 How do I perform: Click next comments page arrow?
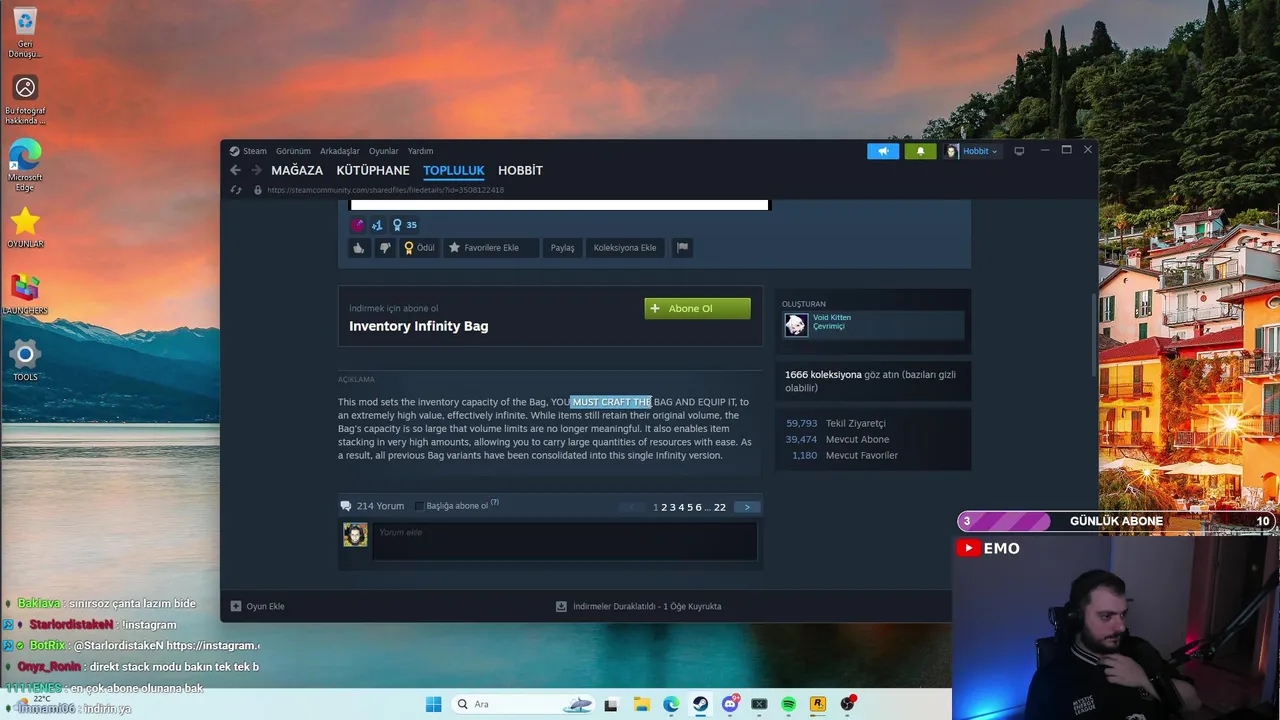[x=746, y=507]
